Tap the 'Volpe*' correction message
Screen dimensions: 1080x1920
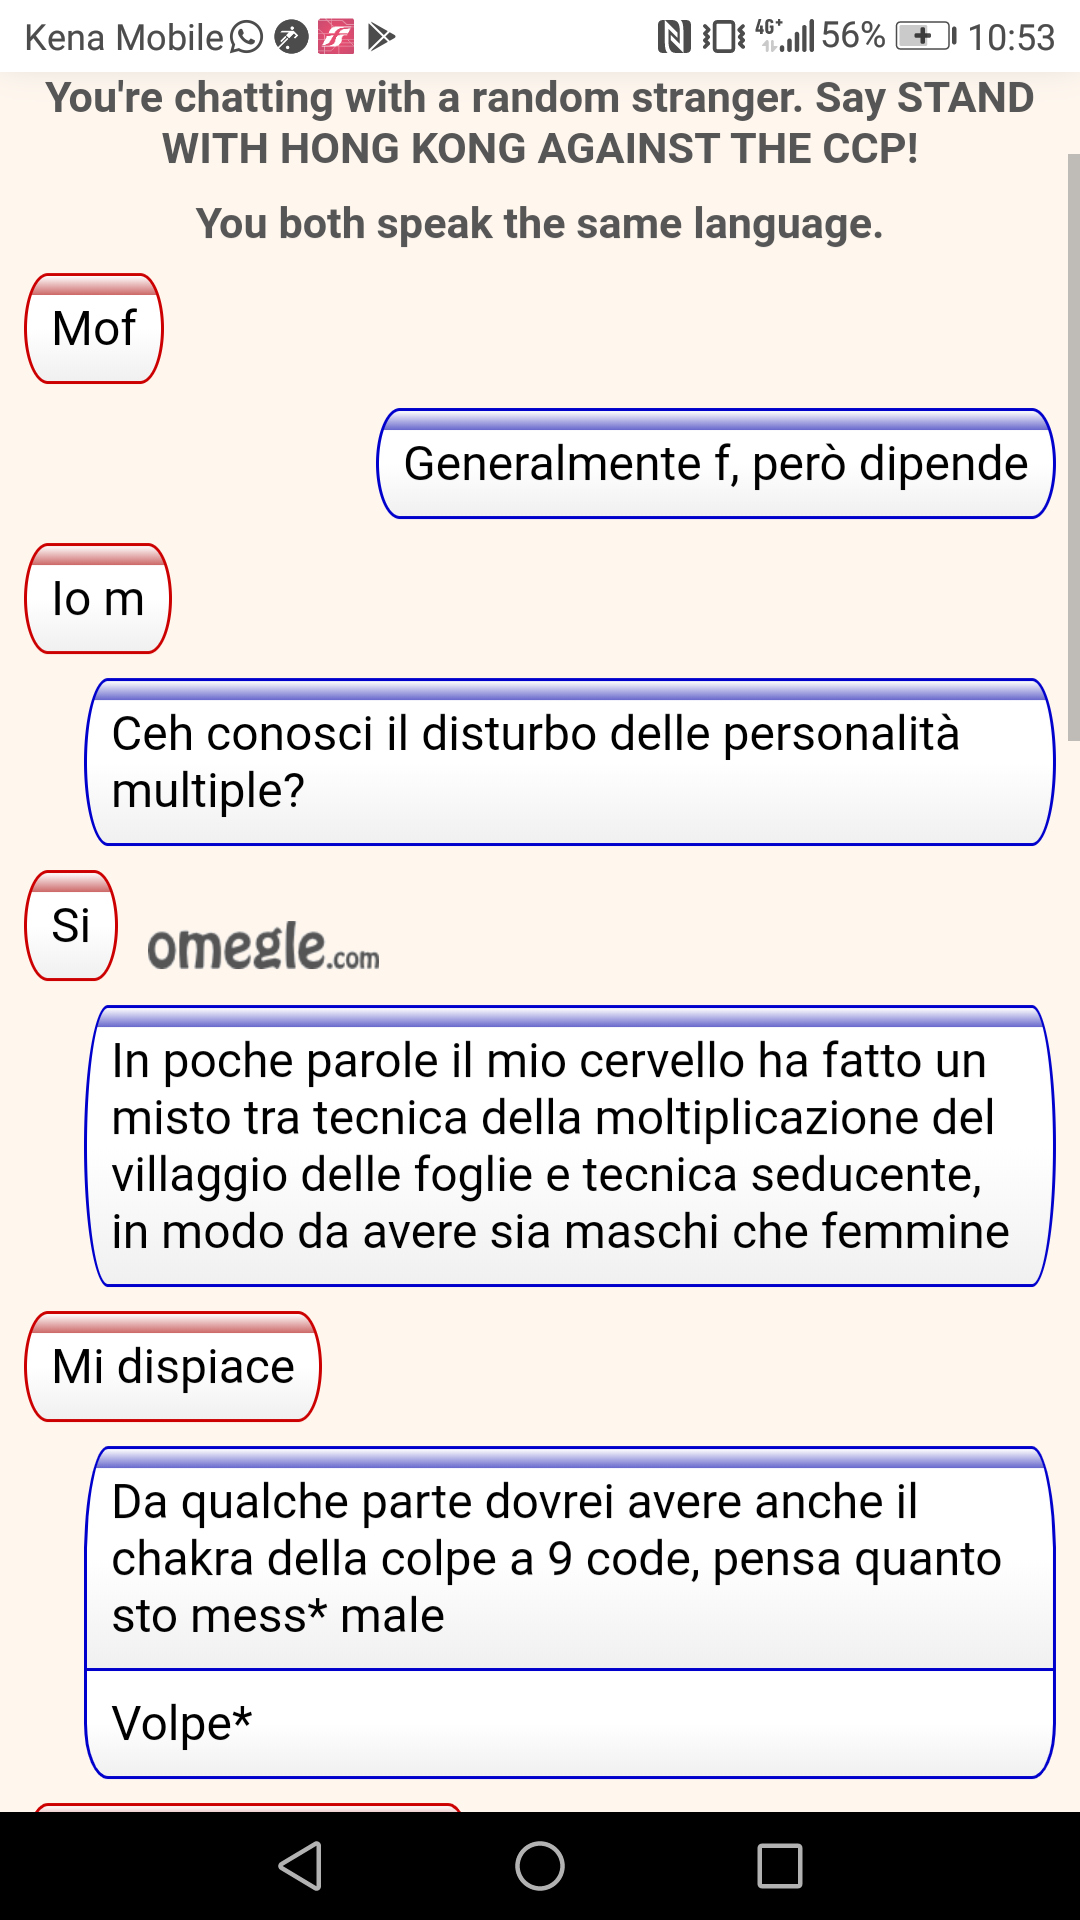(570, 1724)
